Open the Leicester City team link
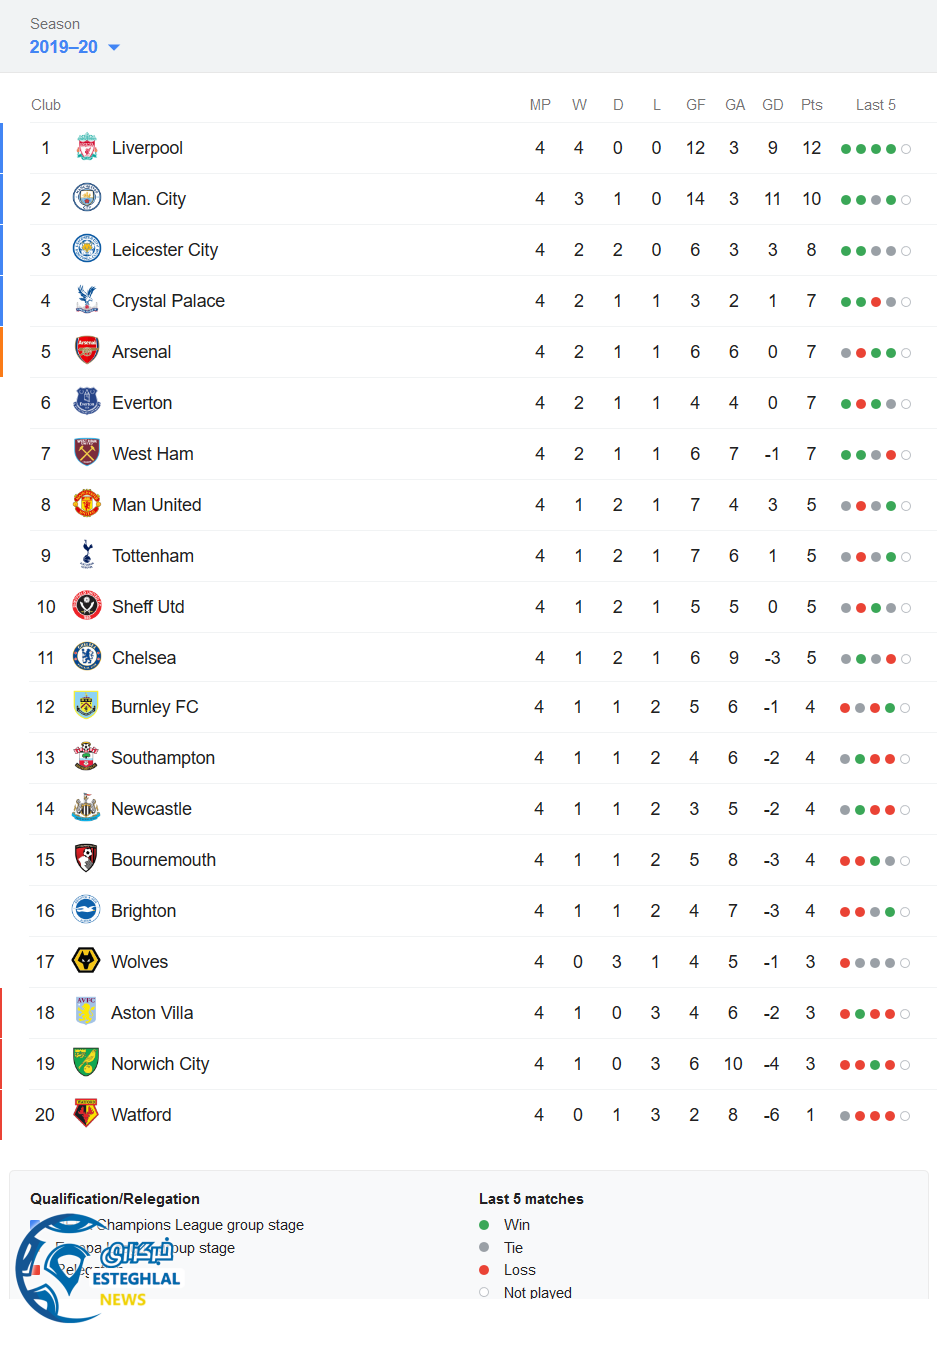The image size is (937, 1350). pos(164,250)
